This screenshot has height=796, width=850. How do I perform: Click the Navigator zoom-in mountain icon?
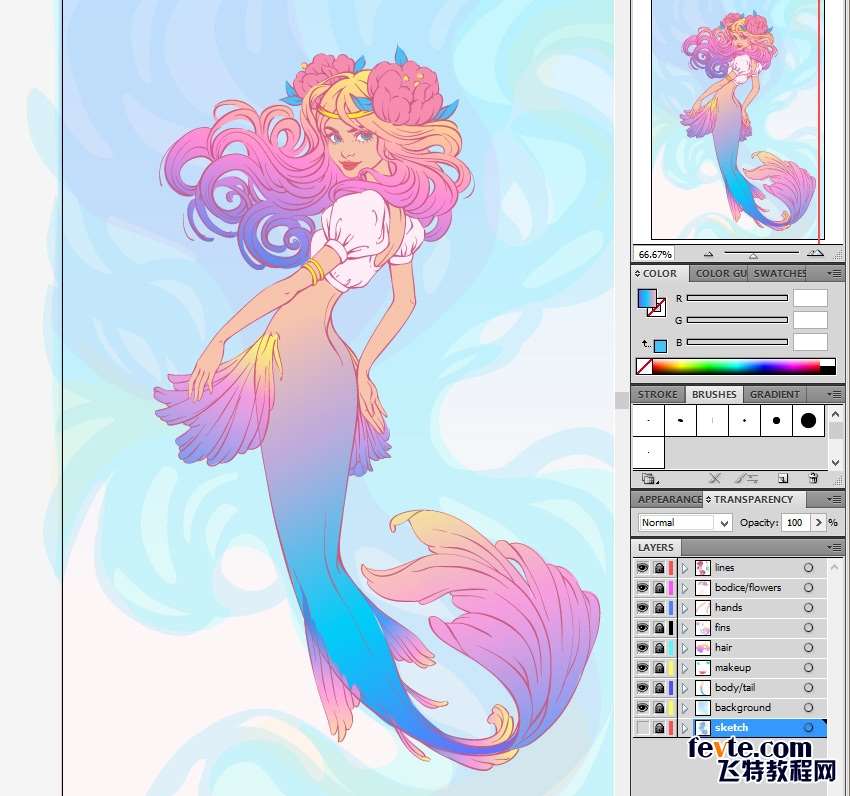pyautogui.click(x=815, y=253)
